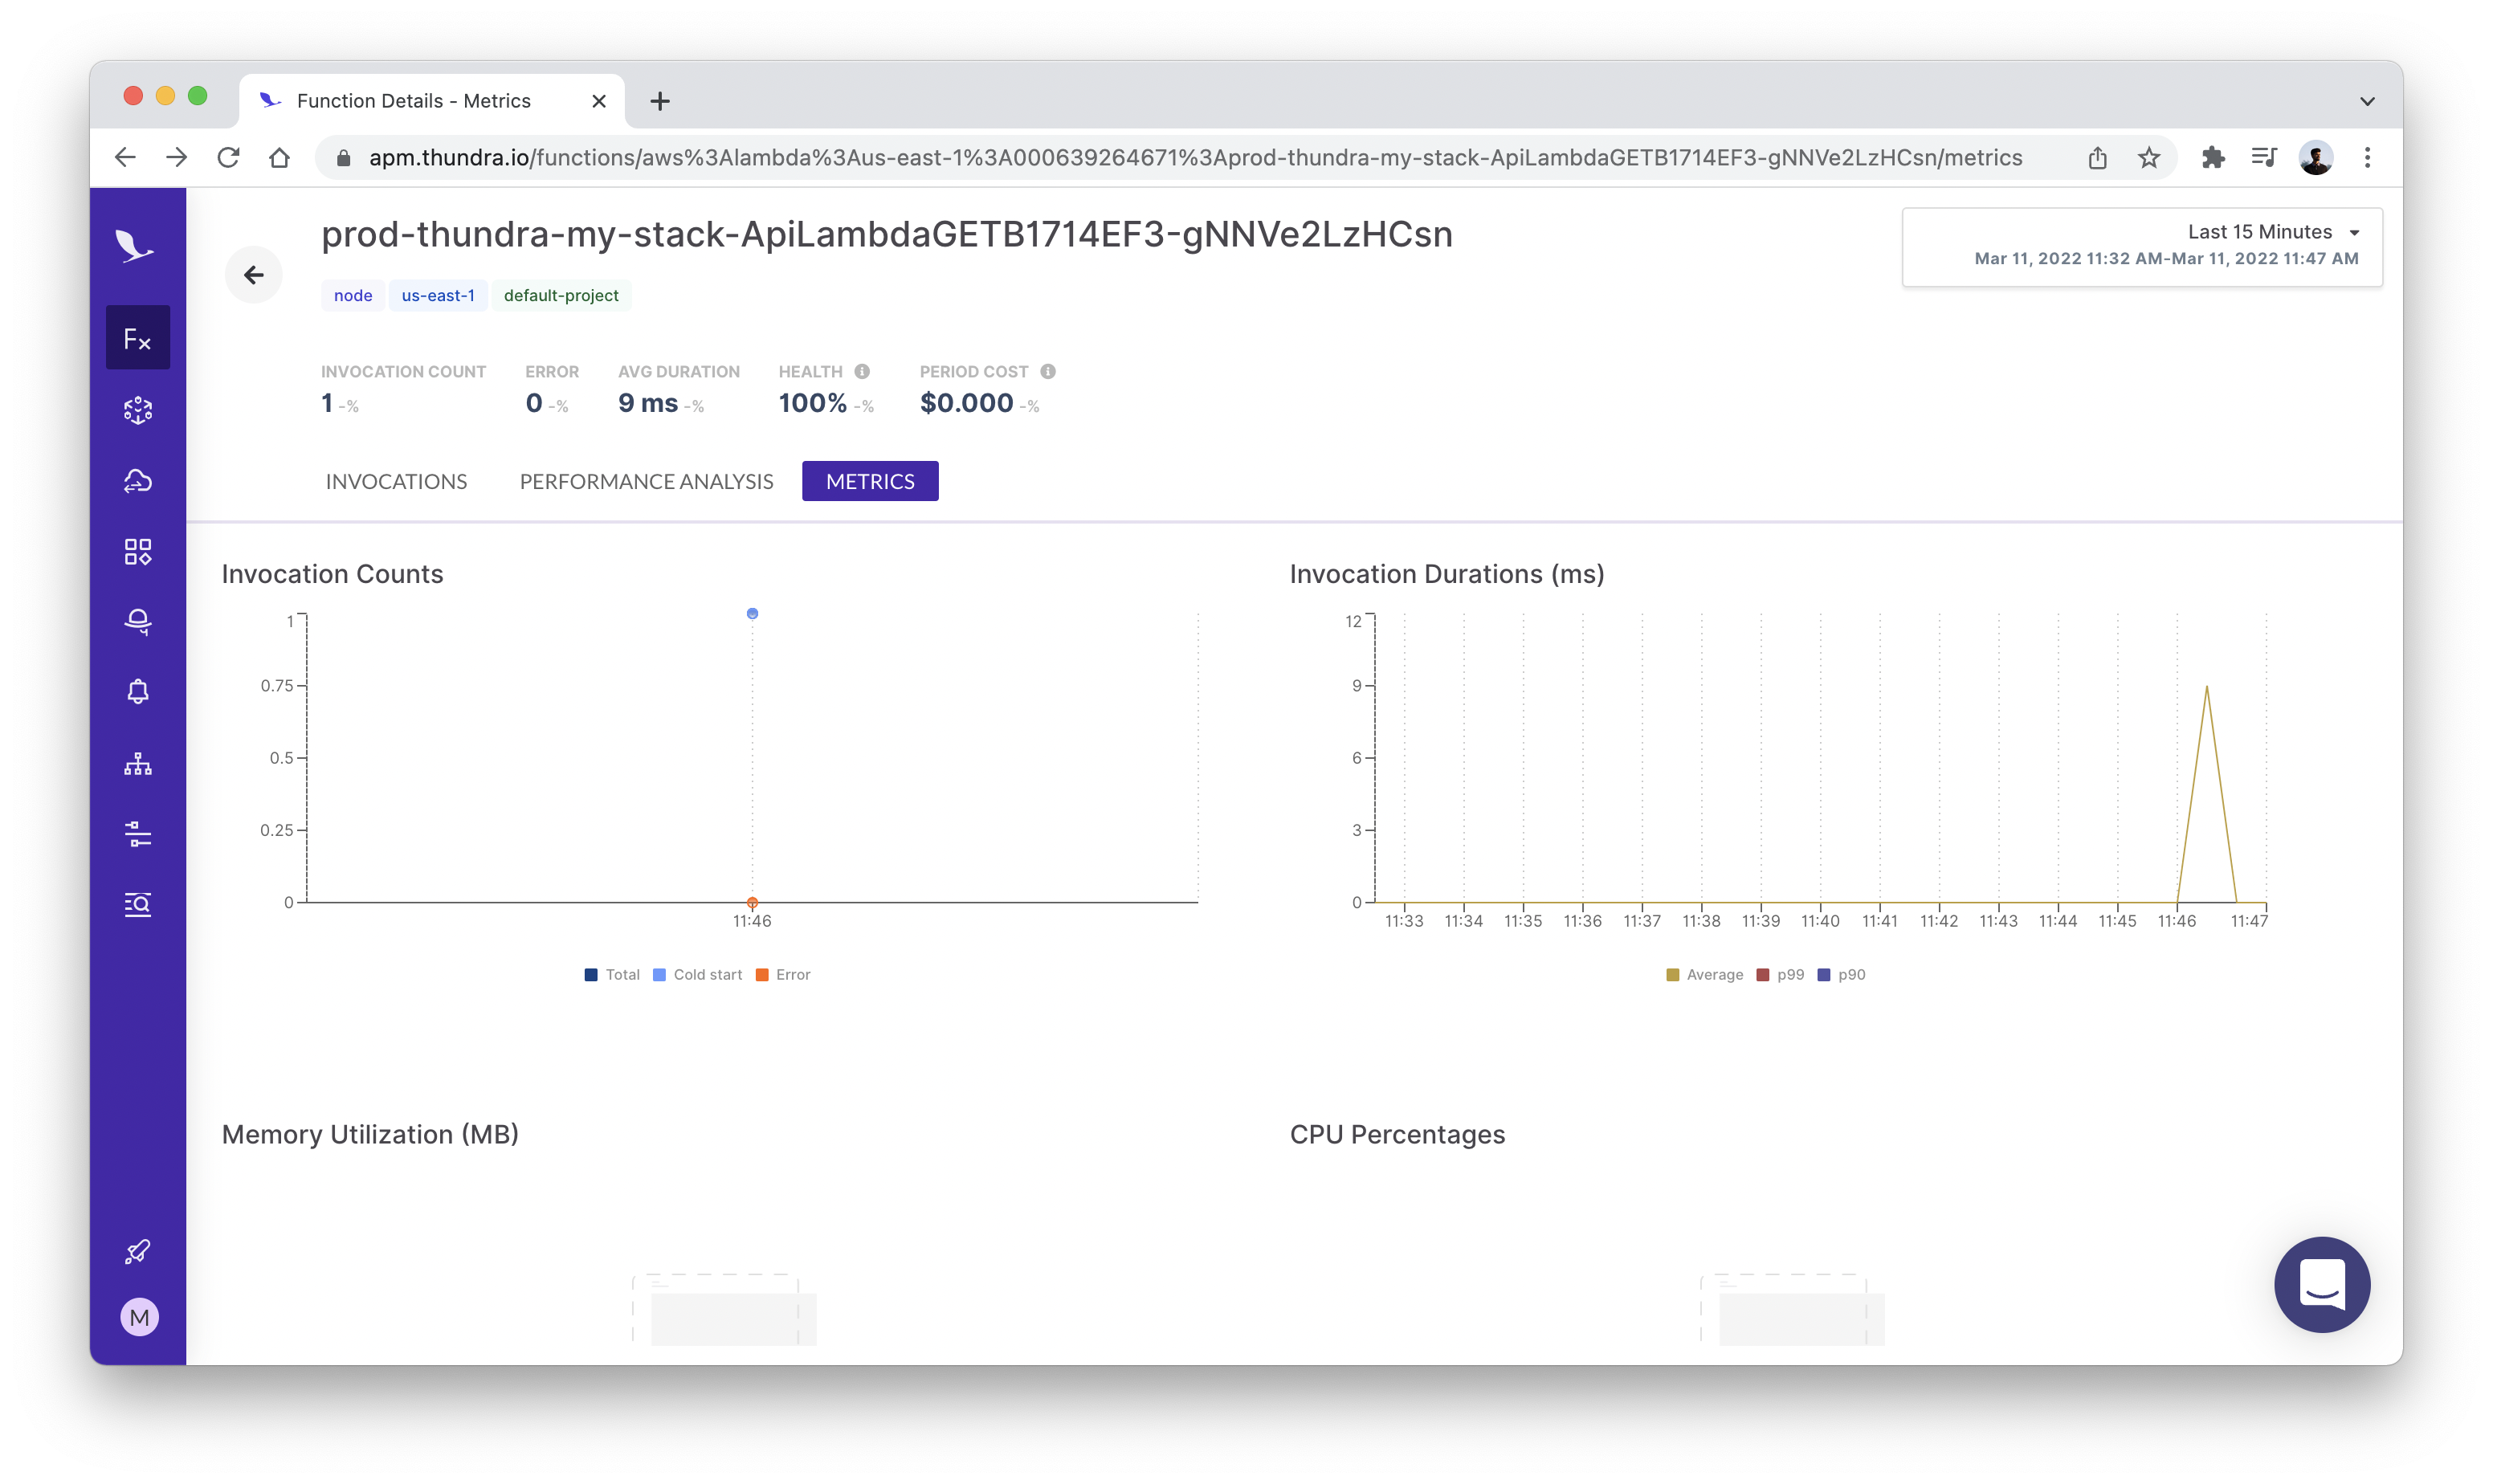Click the Error count value 0
Viewport: 2493px width, 1484px height.
pos(534,403)
